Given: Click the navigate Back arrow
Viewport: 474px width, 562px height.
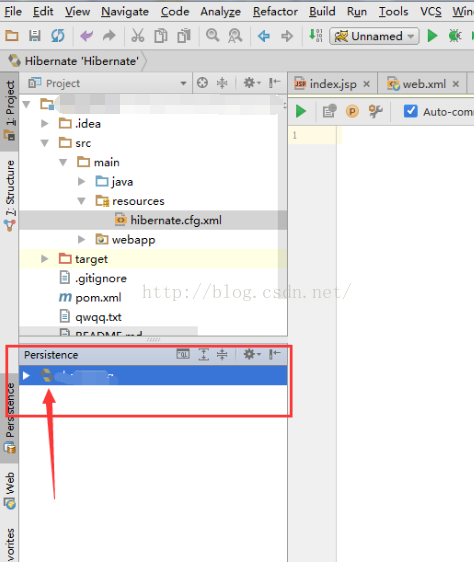Looking at the screenshot, I should click(x=264, y=36).
